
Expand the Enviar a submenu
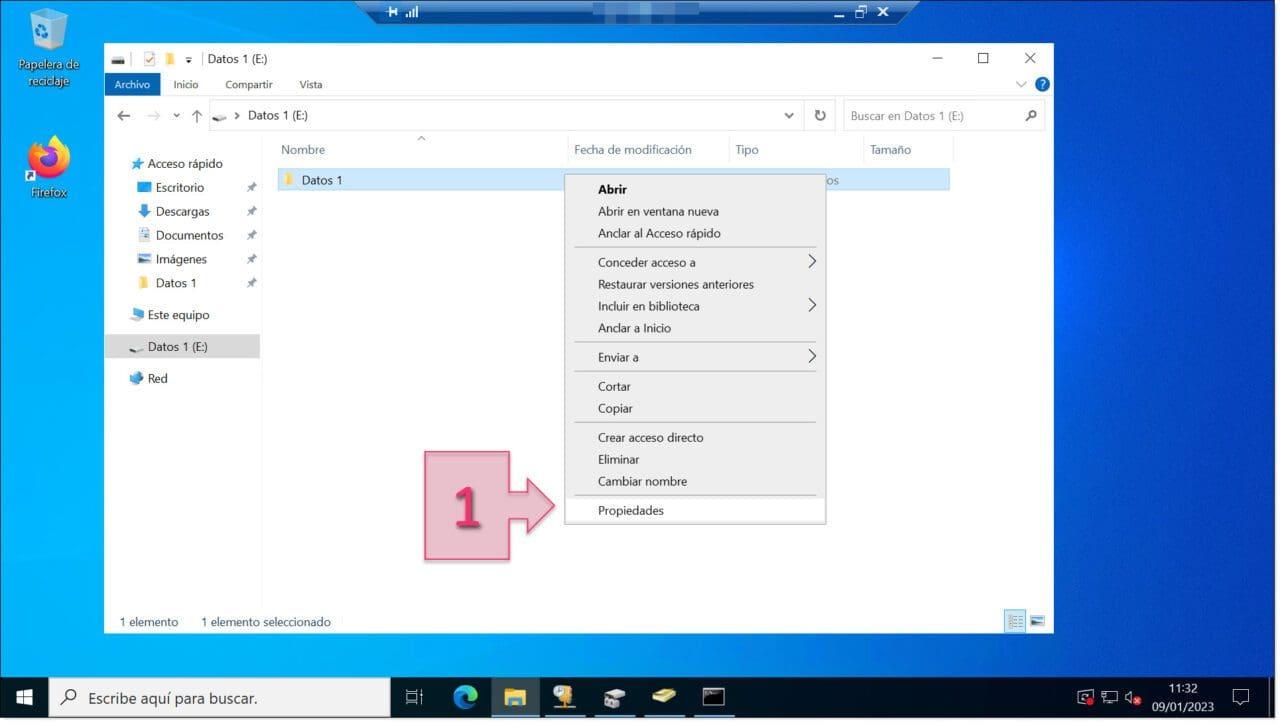tap(811, 357)
